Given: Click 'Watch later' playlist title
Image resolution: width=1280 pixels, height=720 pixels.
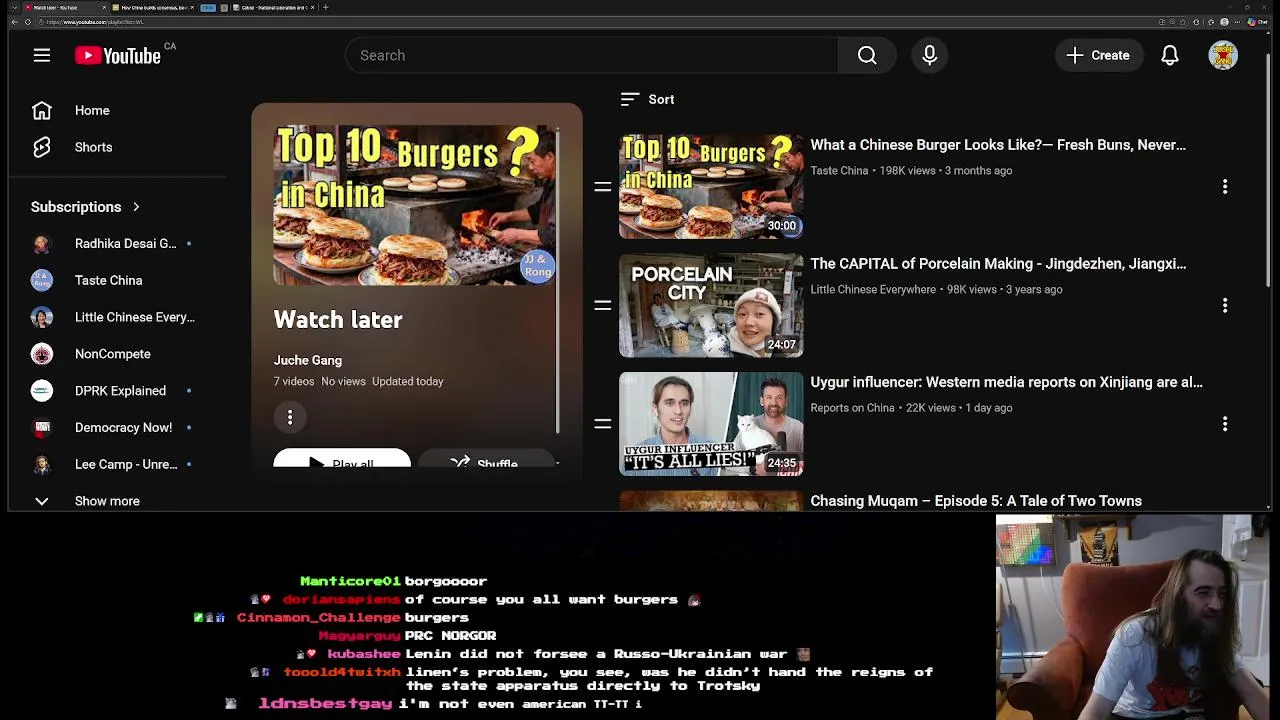Looking at the screenshot, I should pos(338,320).
